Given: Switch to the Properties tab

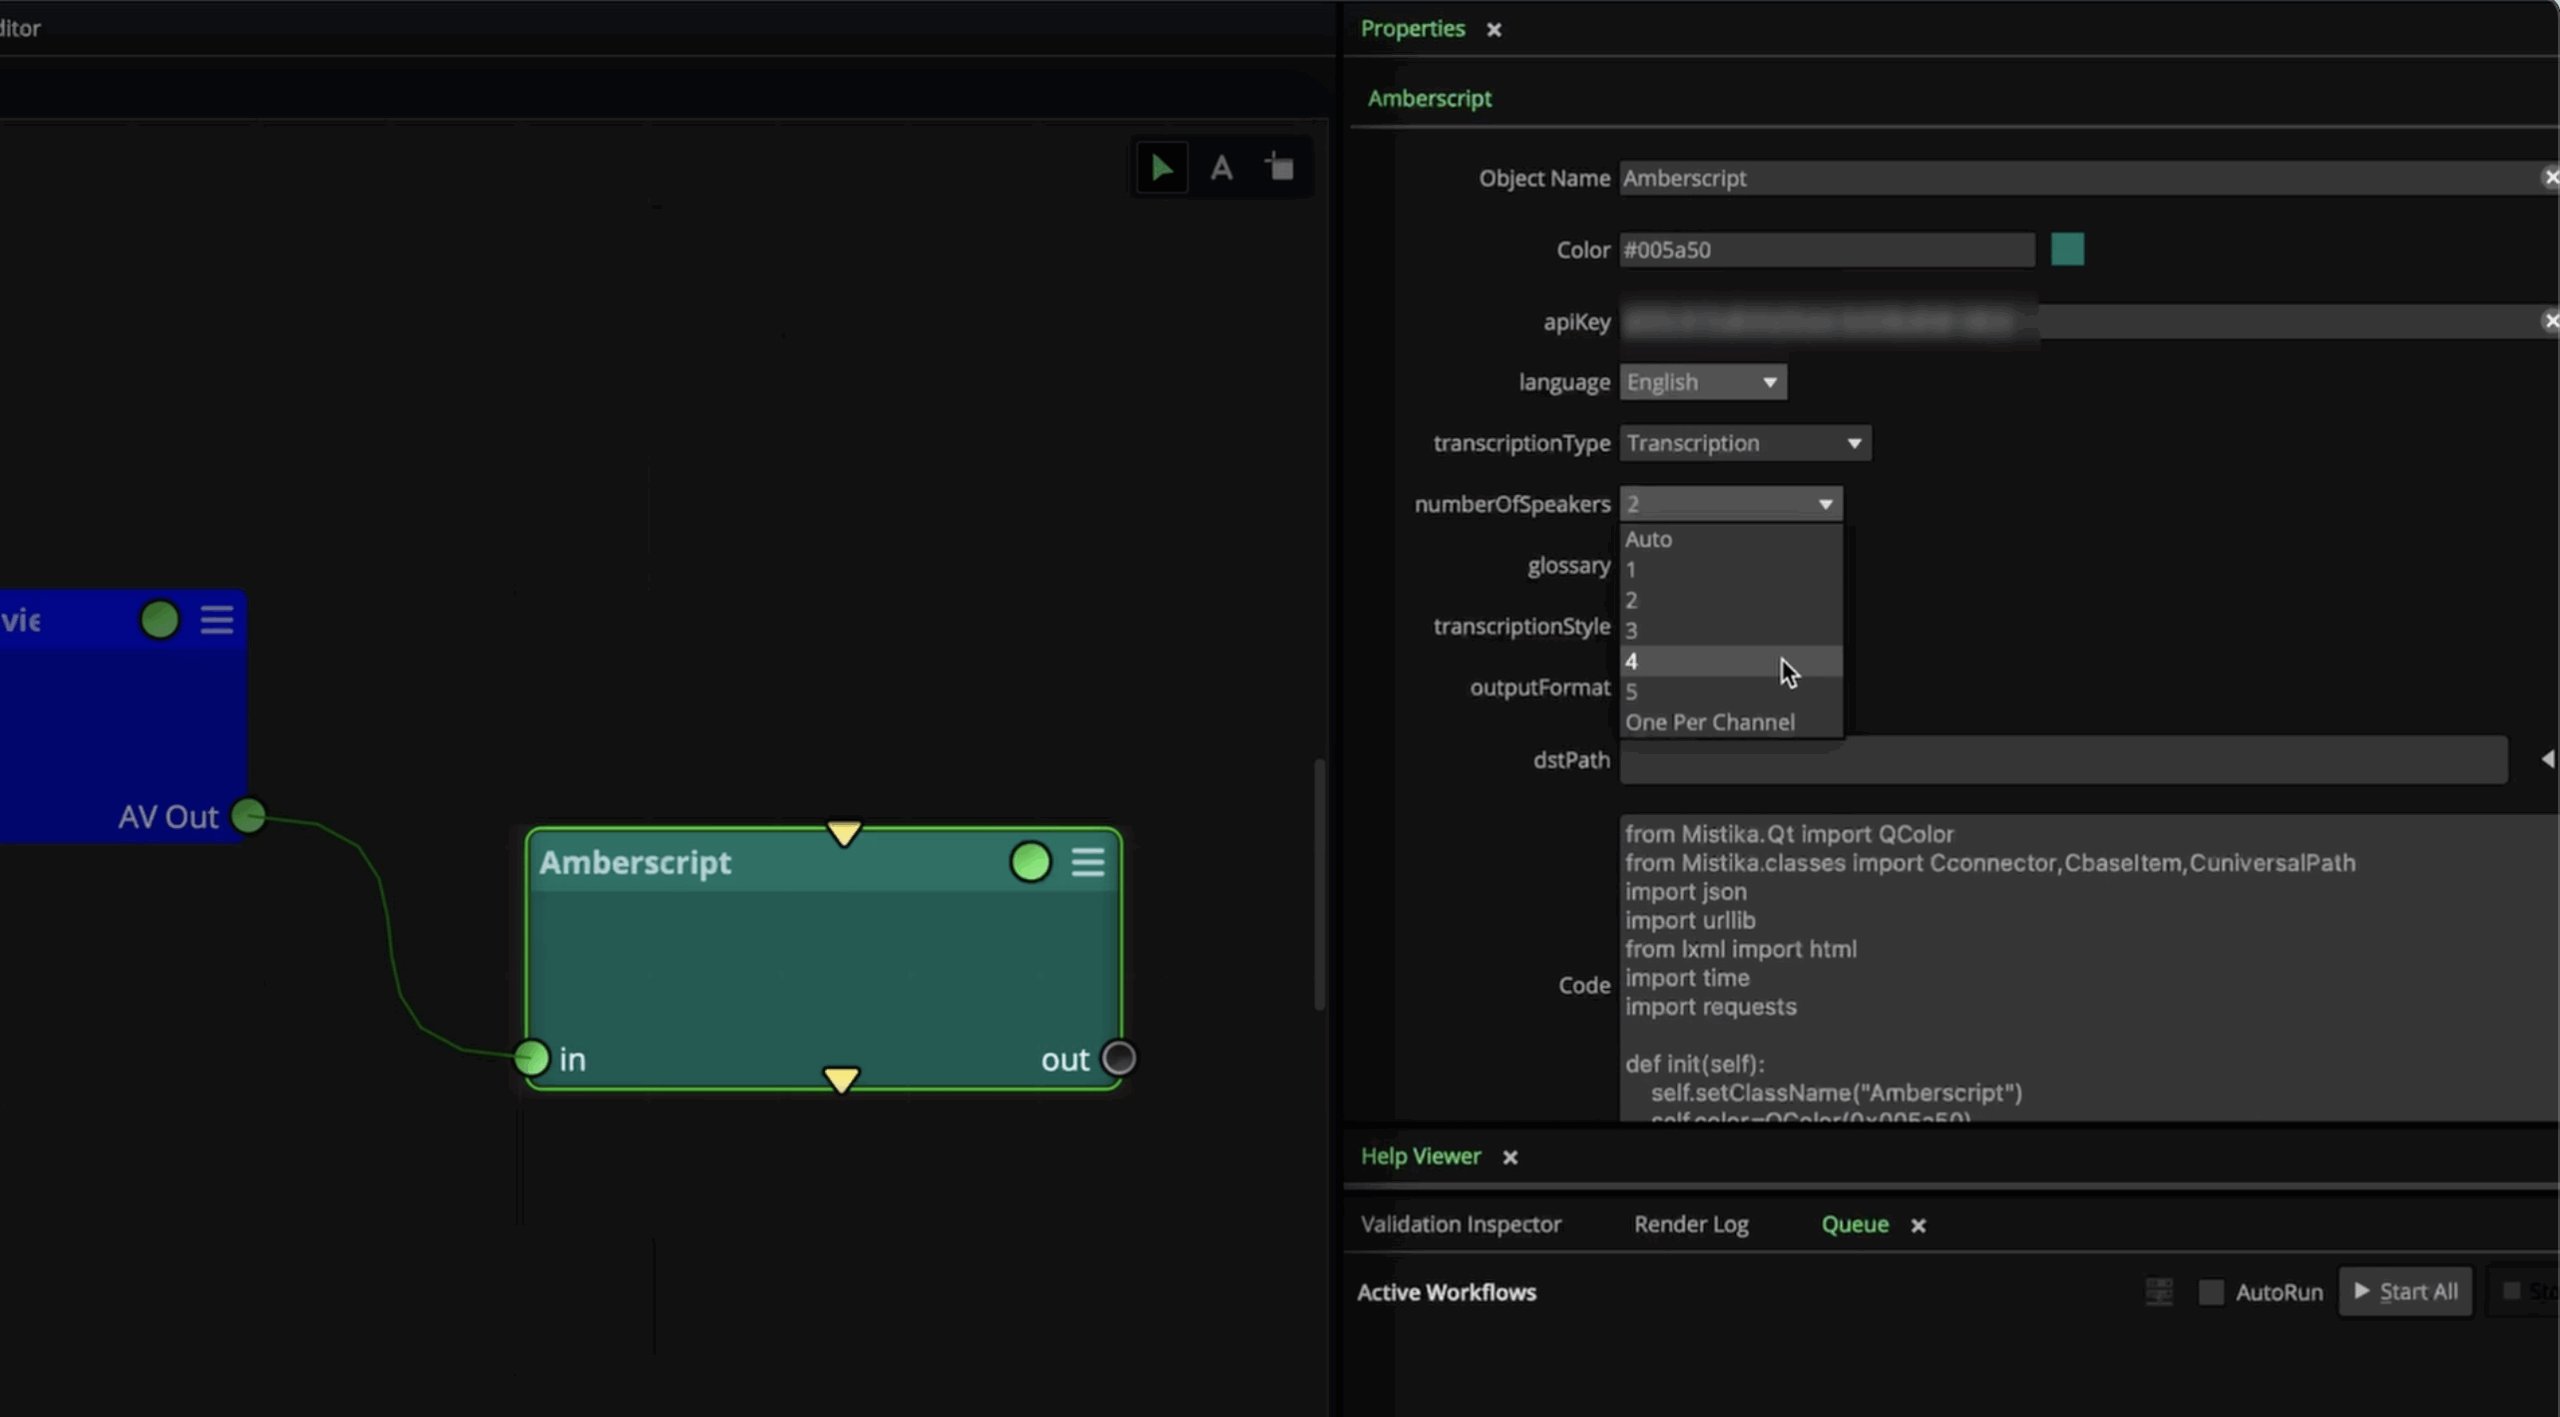Looking at the screenshot, I should coord(1412,29).
